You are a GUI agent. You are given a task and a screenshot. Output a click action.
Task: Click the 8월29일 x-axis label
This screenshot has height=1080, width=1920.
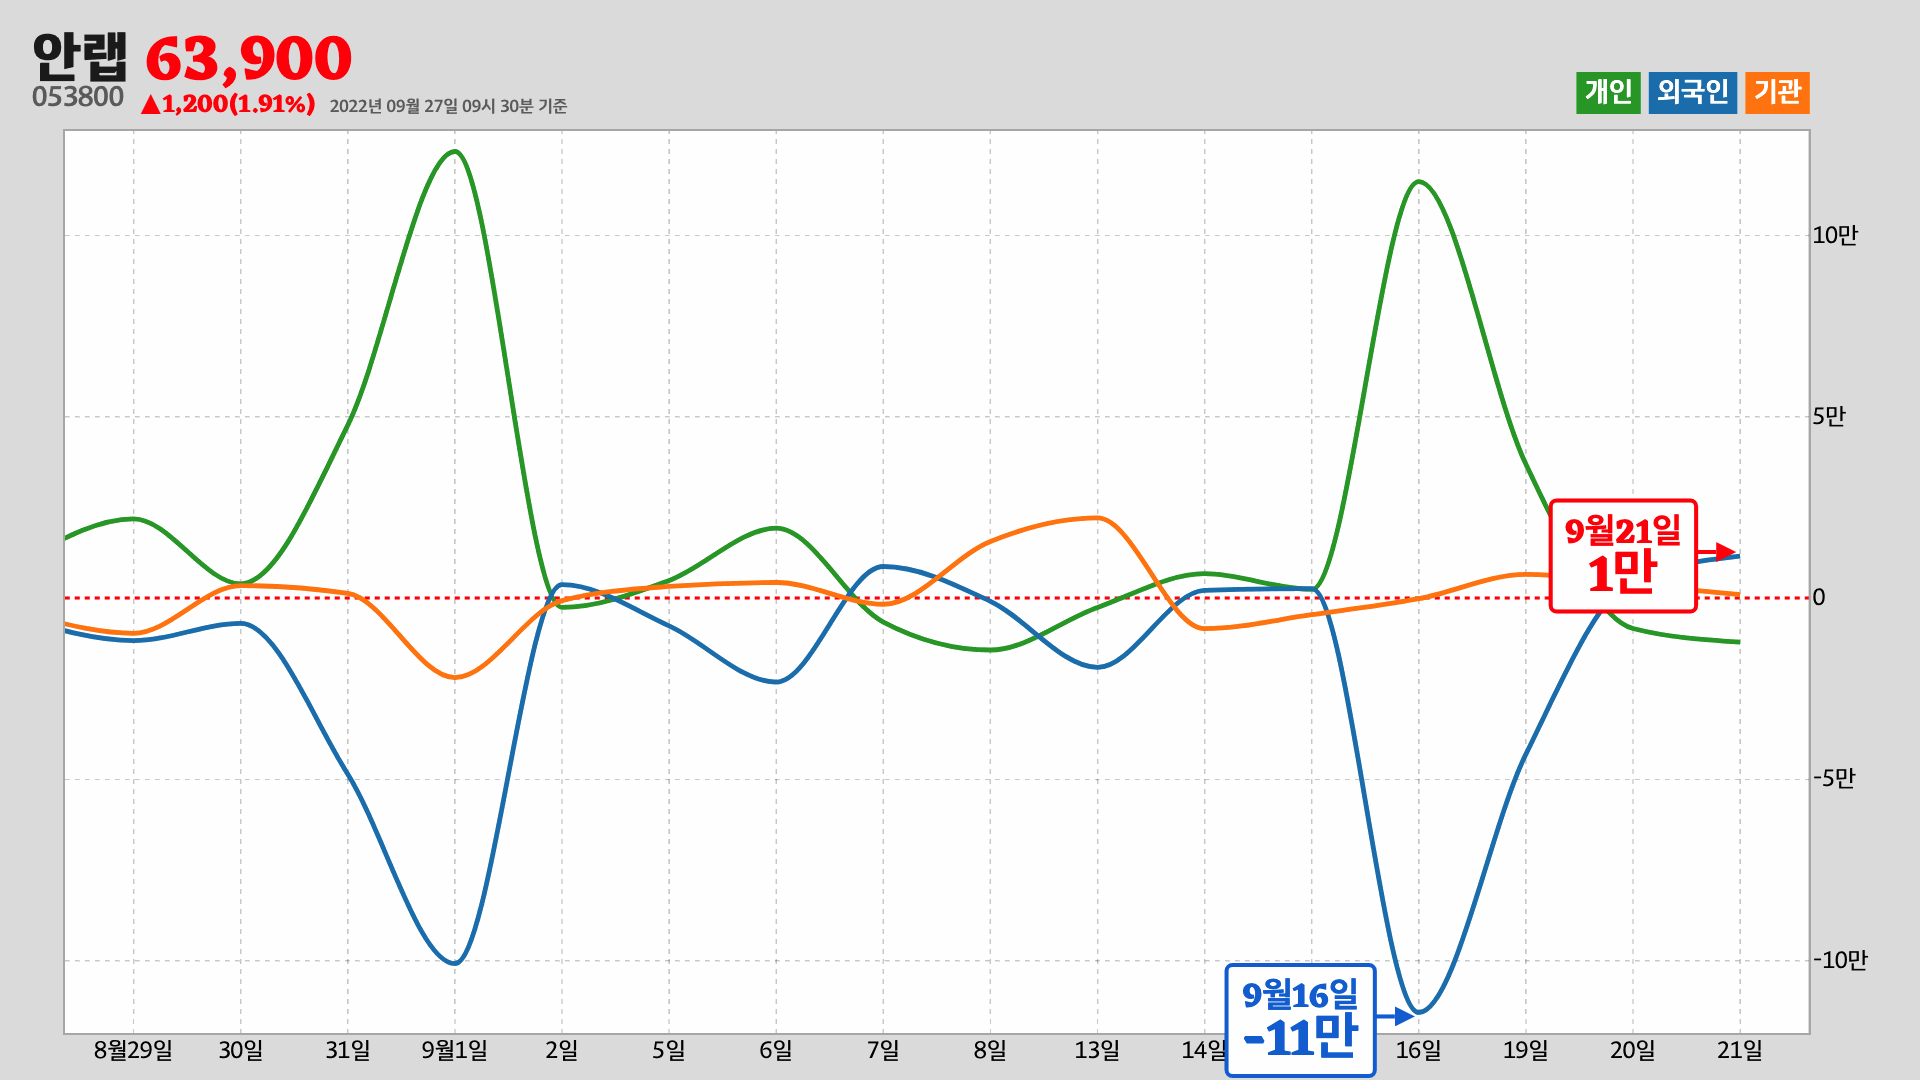pyautogui.click(x=133, y=1051)
